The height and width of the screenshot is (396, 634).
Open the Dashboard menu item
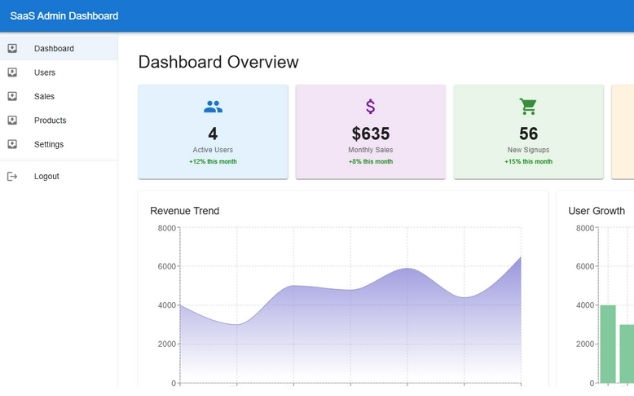point(59,49)
